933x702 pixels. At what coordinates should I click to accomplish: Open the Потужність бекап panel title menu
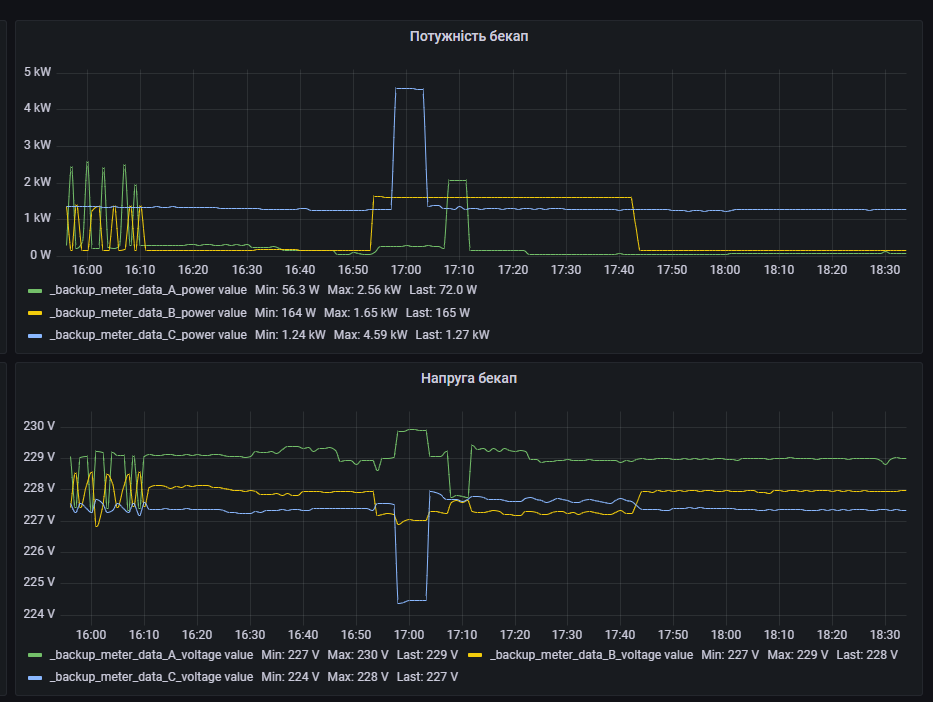click(x=469, y=37)
